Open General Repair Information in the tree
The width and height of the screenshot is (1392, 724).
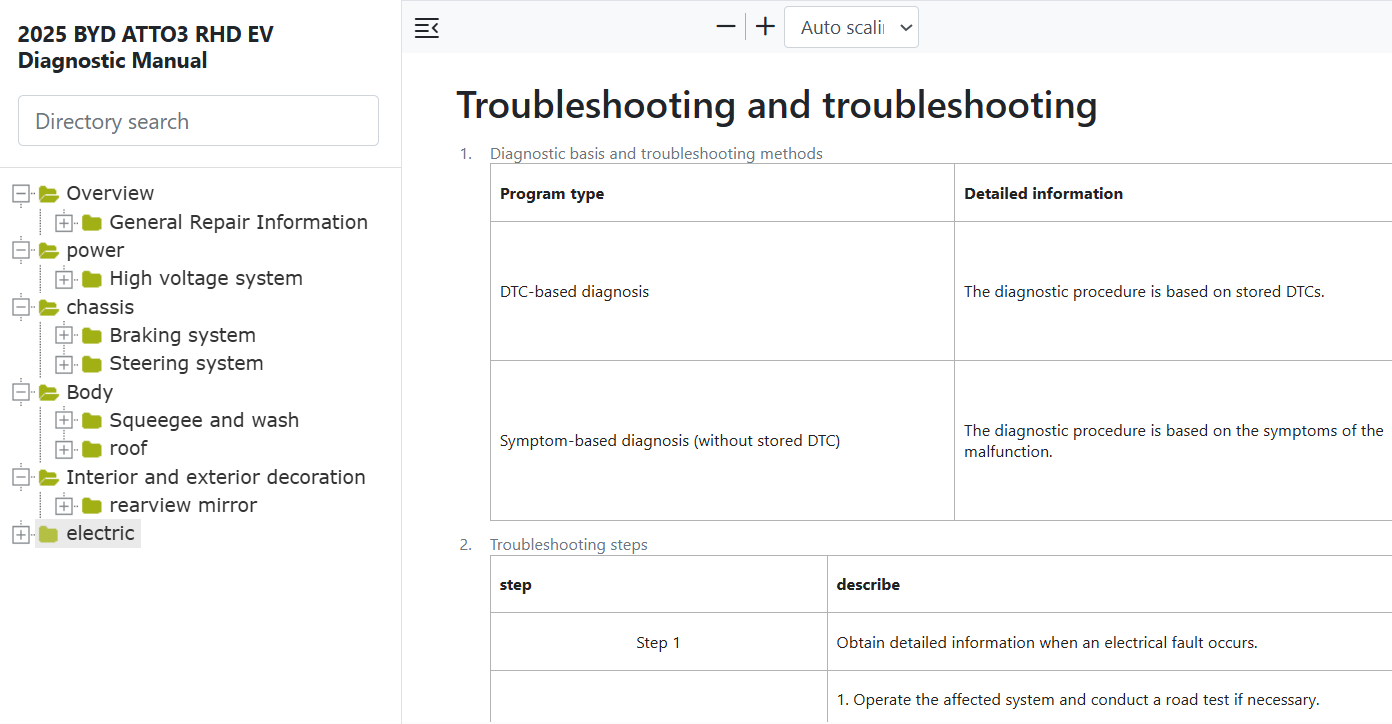pyautogui.click(x=239, y=222)
